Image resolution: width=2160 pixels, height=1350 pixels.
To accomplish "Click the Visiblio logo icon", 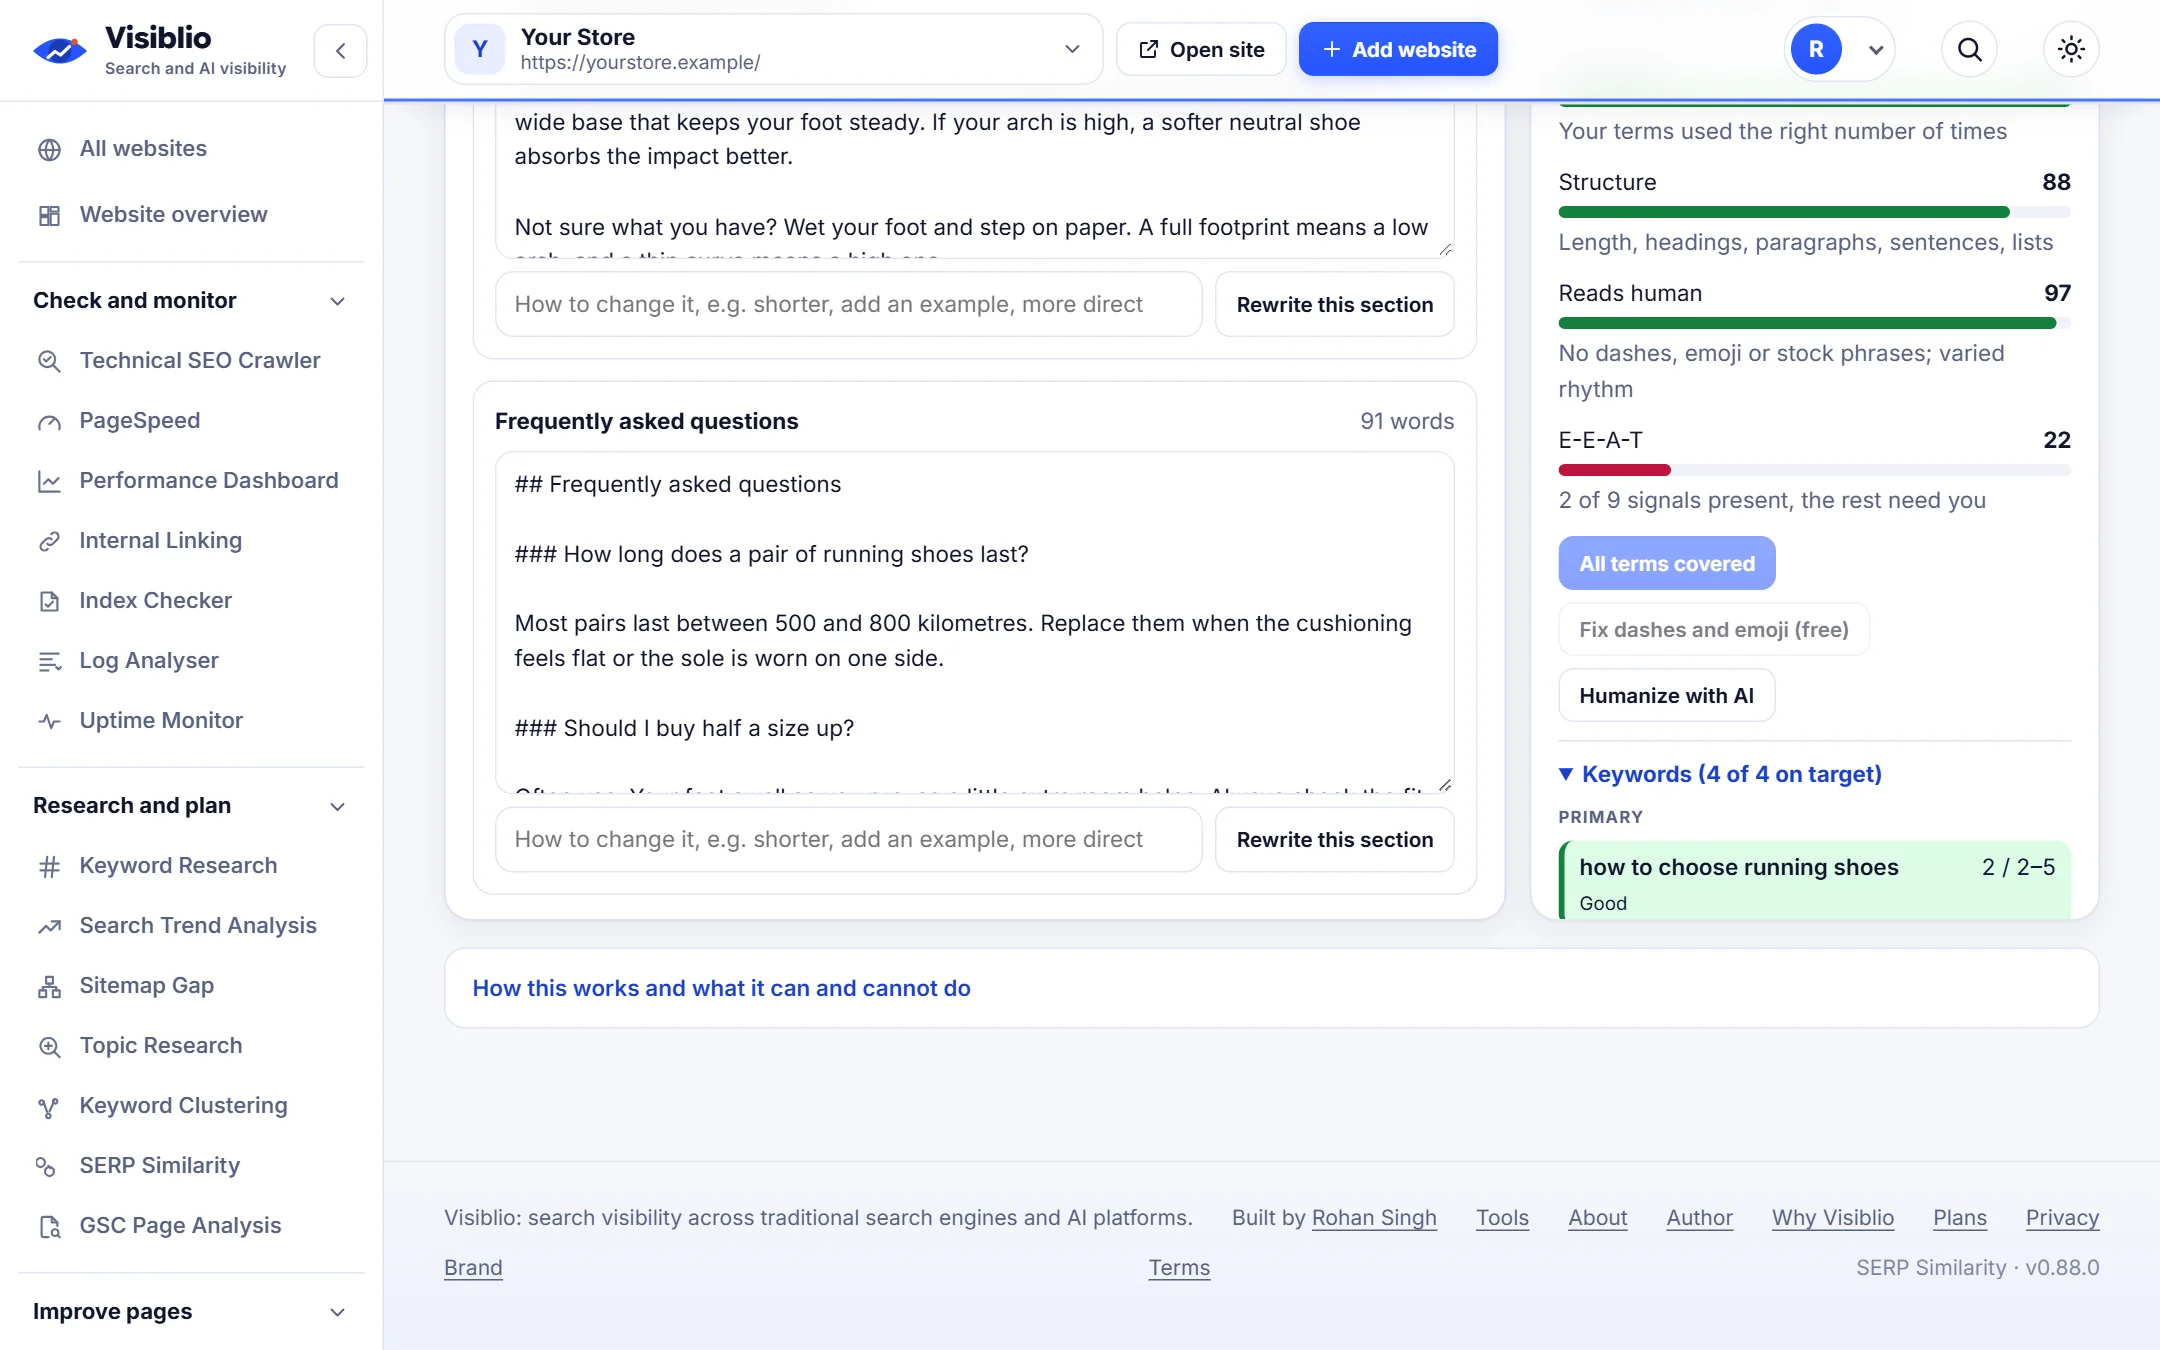I will [60, 50].
